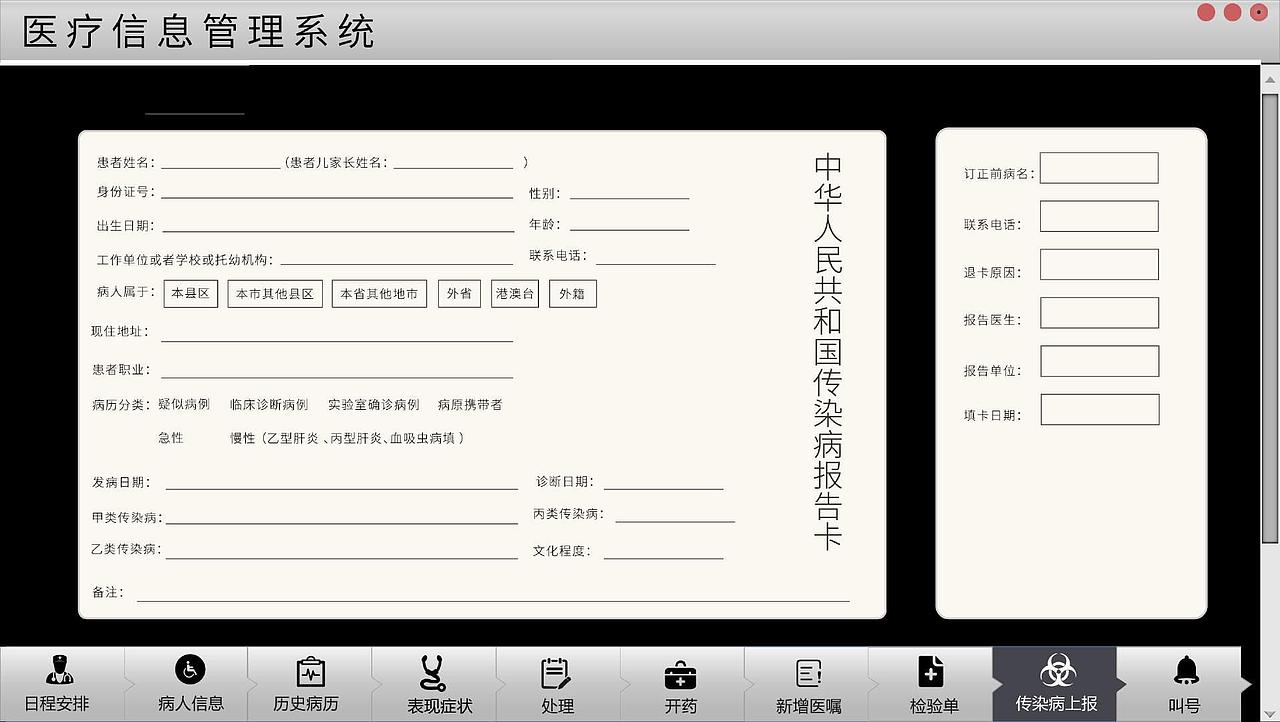Switch to 日程安排 tab label
Screen dimensions: 1280x722
(57, 704)
